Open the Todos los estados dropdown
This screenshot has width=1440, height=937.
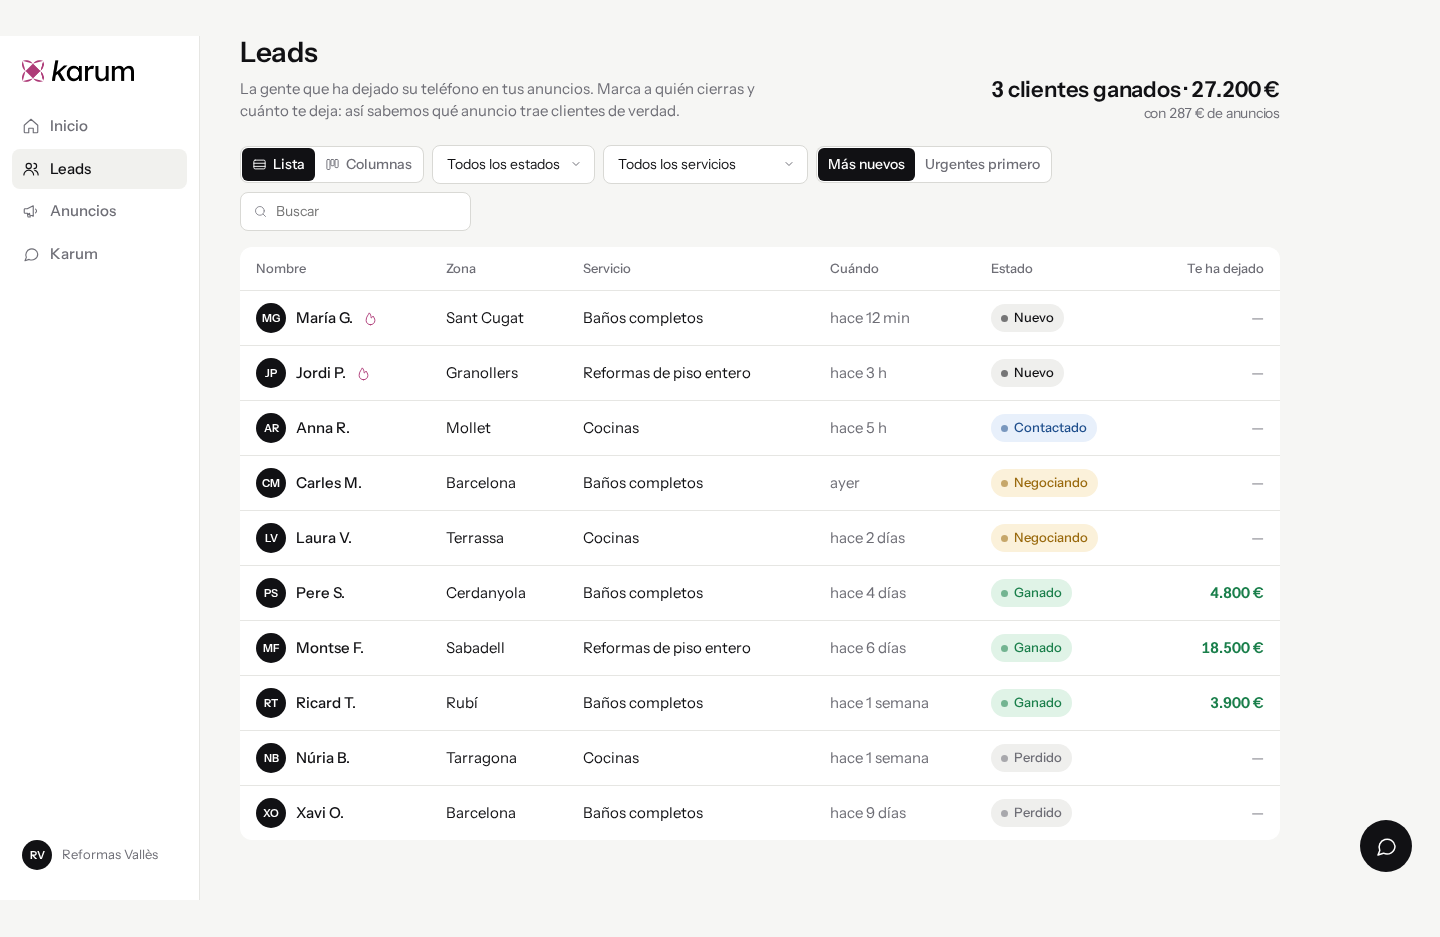point(513,164)
